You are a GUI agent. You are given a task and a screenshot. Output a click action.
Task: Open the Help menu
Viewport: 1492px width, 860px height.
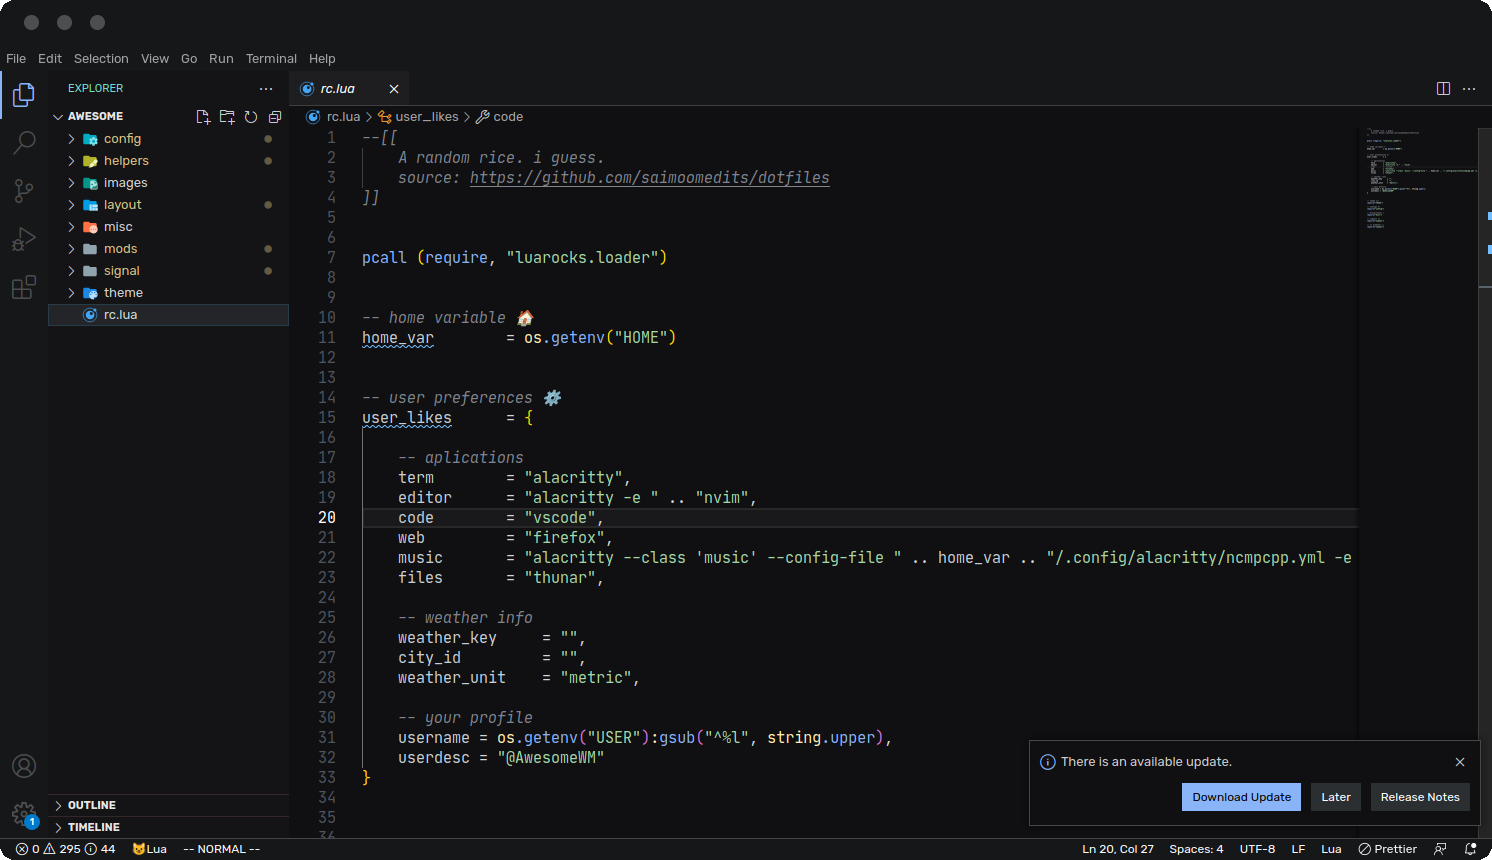pyautogui.click(x=322, y=59)
